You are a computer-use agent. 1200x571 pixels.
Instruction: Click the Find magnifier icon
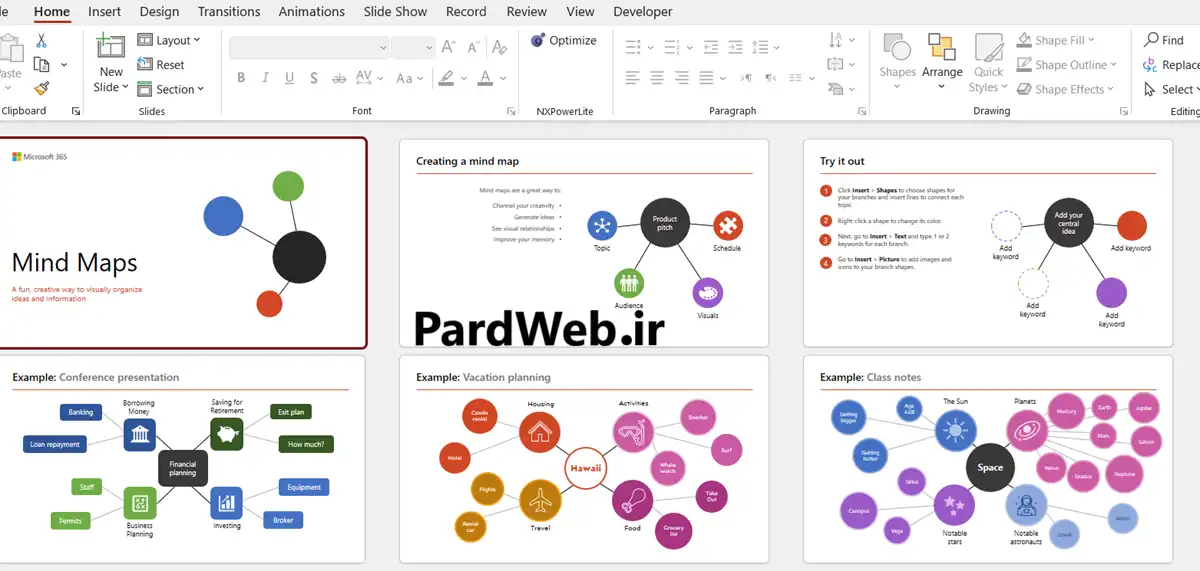[x=1152, y=40]
